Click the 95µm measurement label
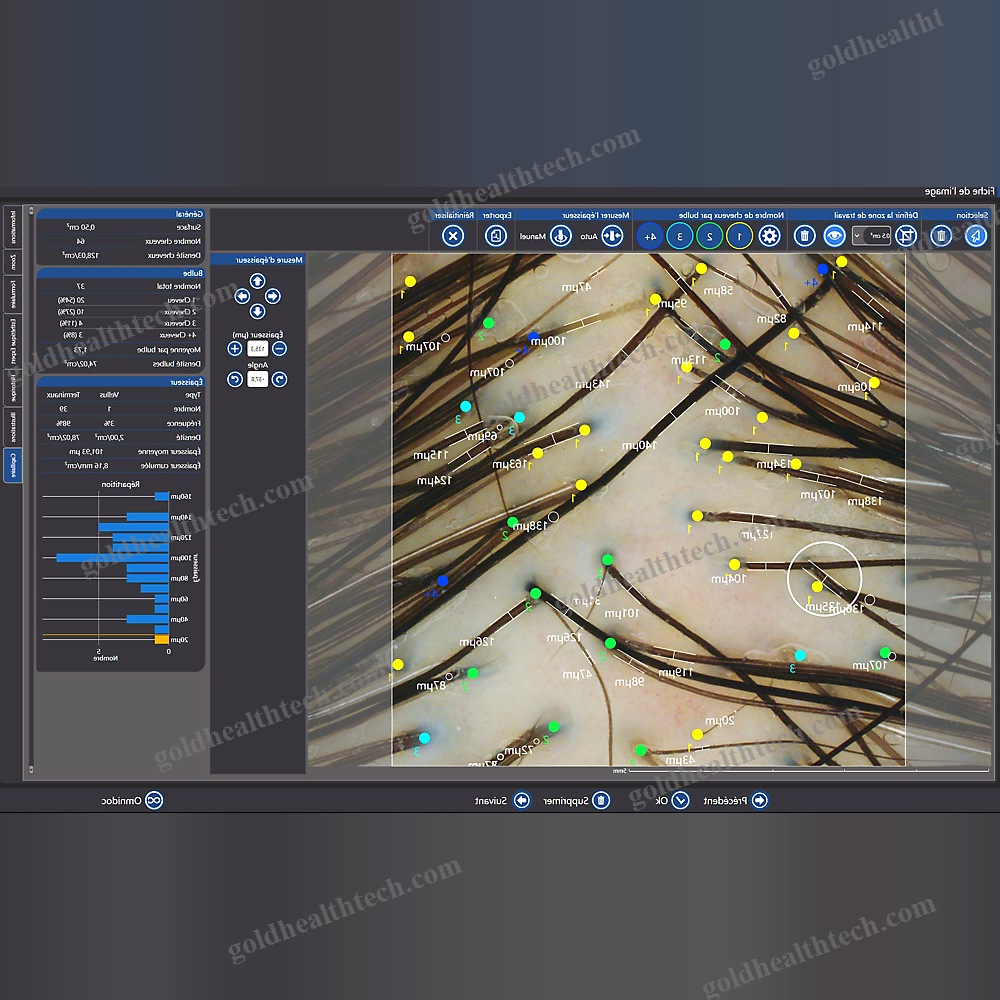 [673, 304]
